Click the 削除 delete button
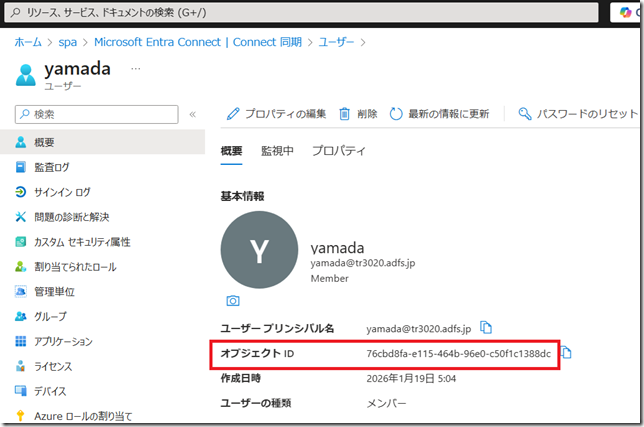The height and width of the screenshot is (427, 644). coord(358,114)
